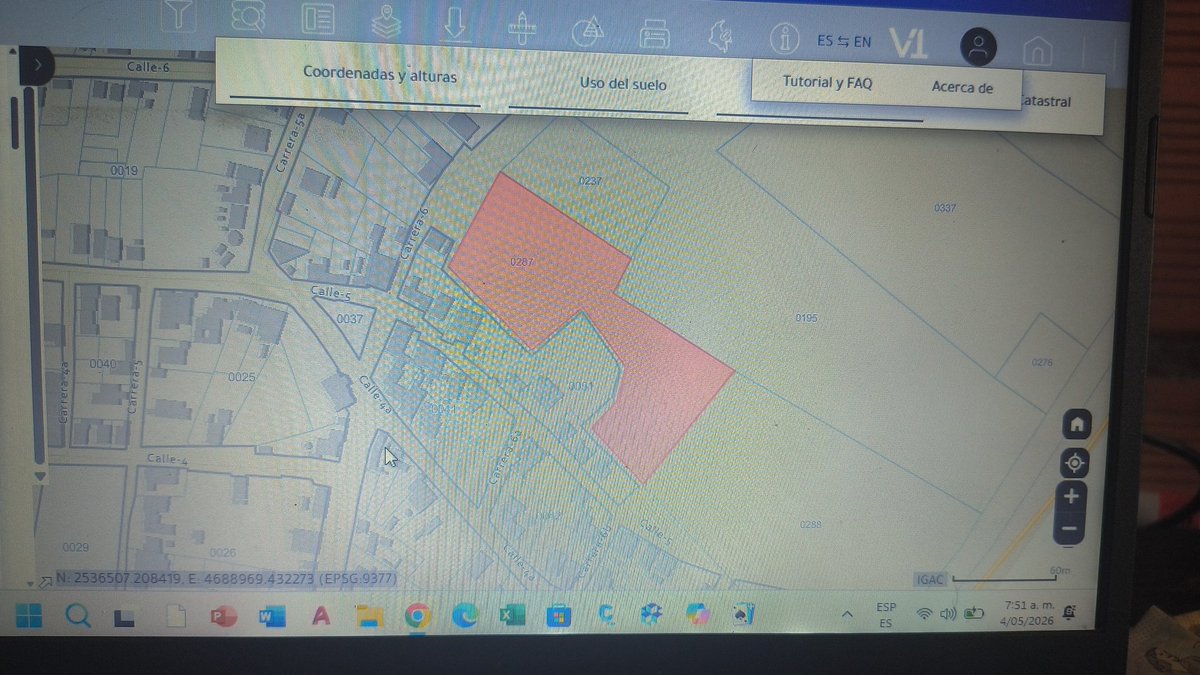
Task: Click the print icon
Action: [x=654, y=34]
